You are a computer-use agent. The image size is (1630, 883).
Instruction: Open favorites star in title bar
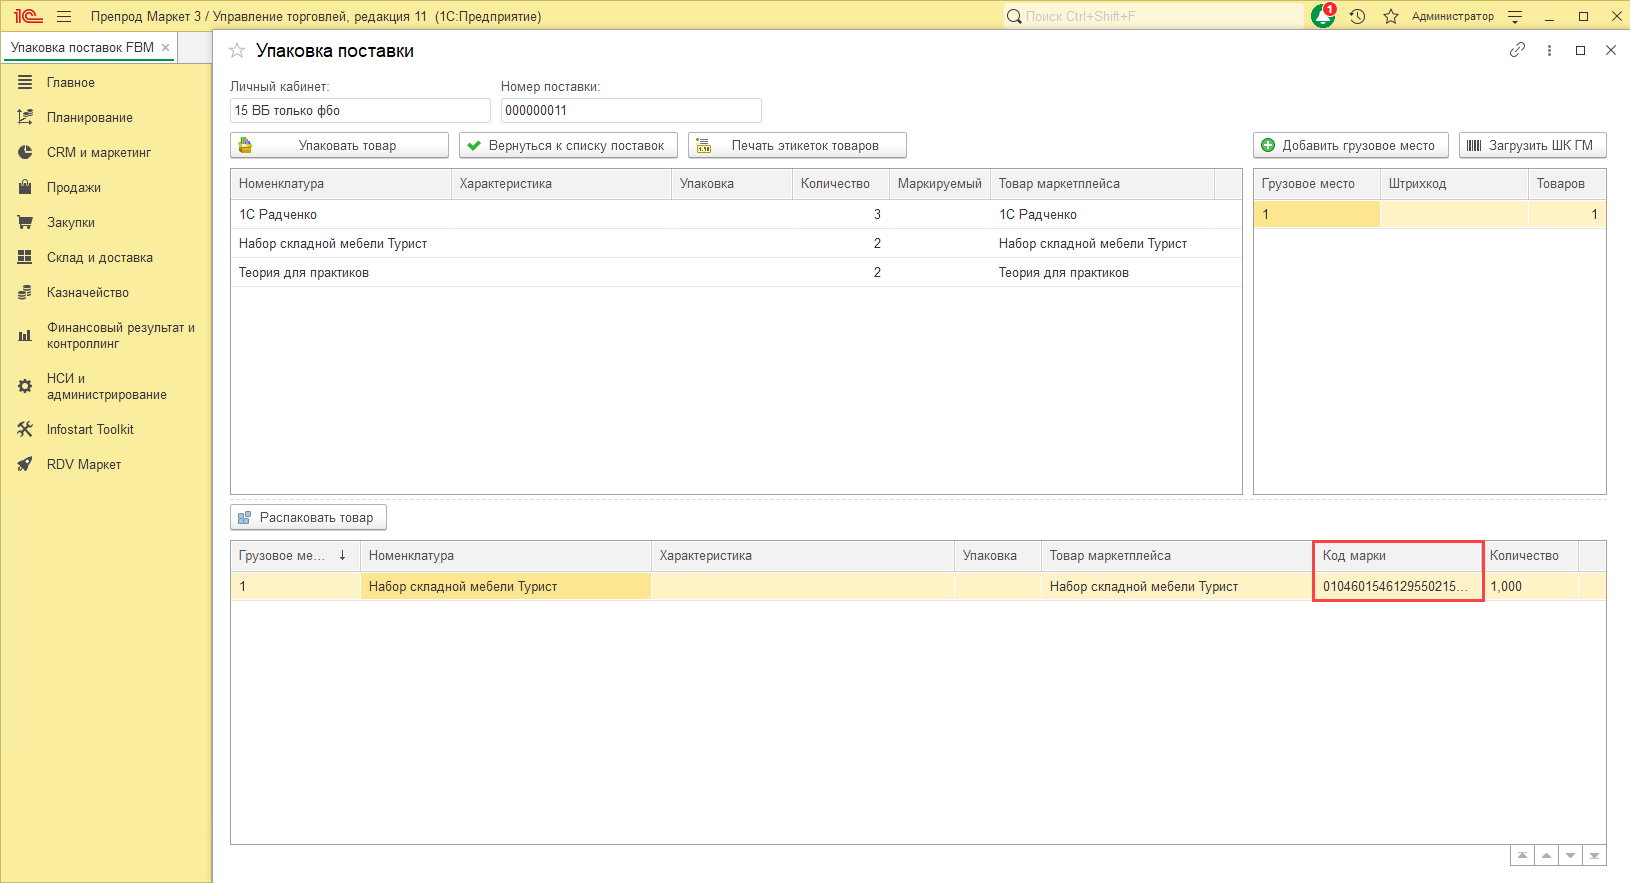pyautogui.click(x=1390, y=16)
